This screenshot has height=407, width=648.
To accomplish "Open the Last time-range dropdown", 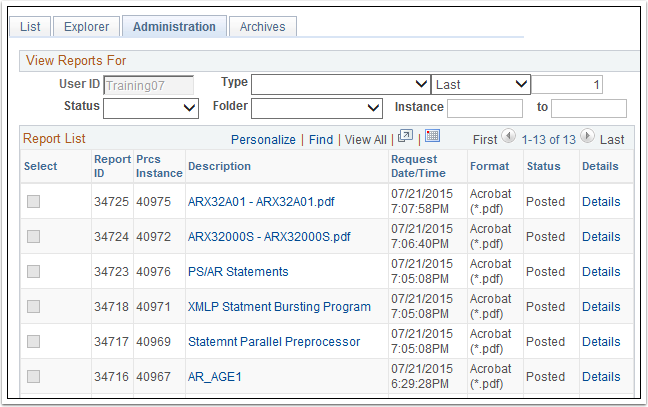I will (x=481, y=85).
